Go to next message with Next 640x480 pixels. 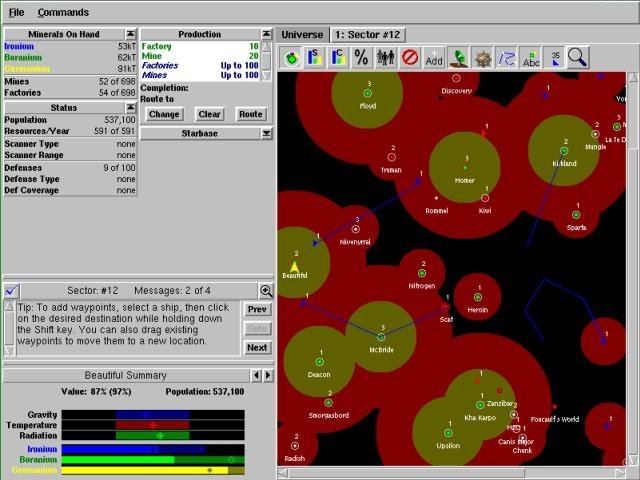[257, 348]
